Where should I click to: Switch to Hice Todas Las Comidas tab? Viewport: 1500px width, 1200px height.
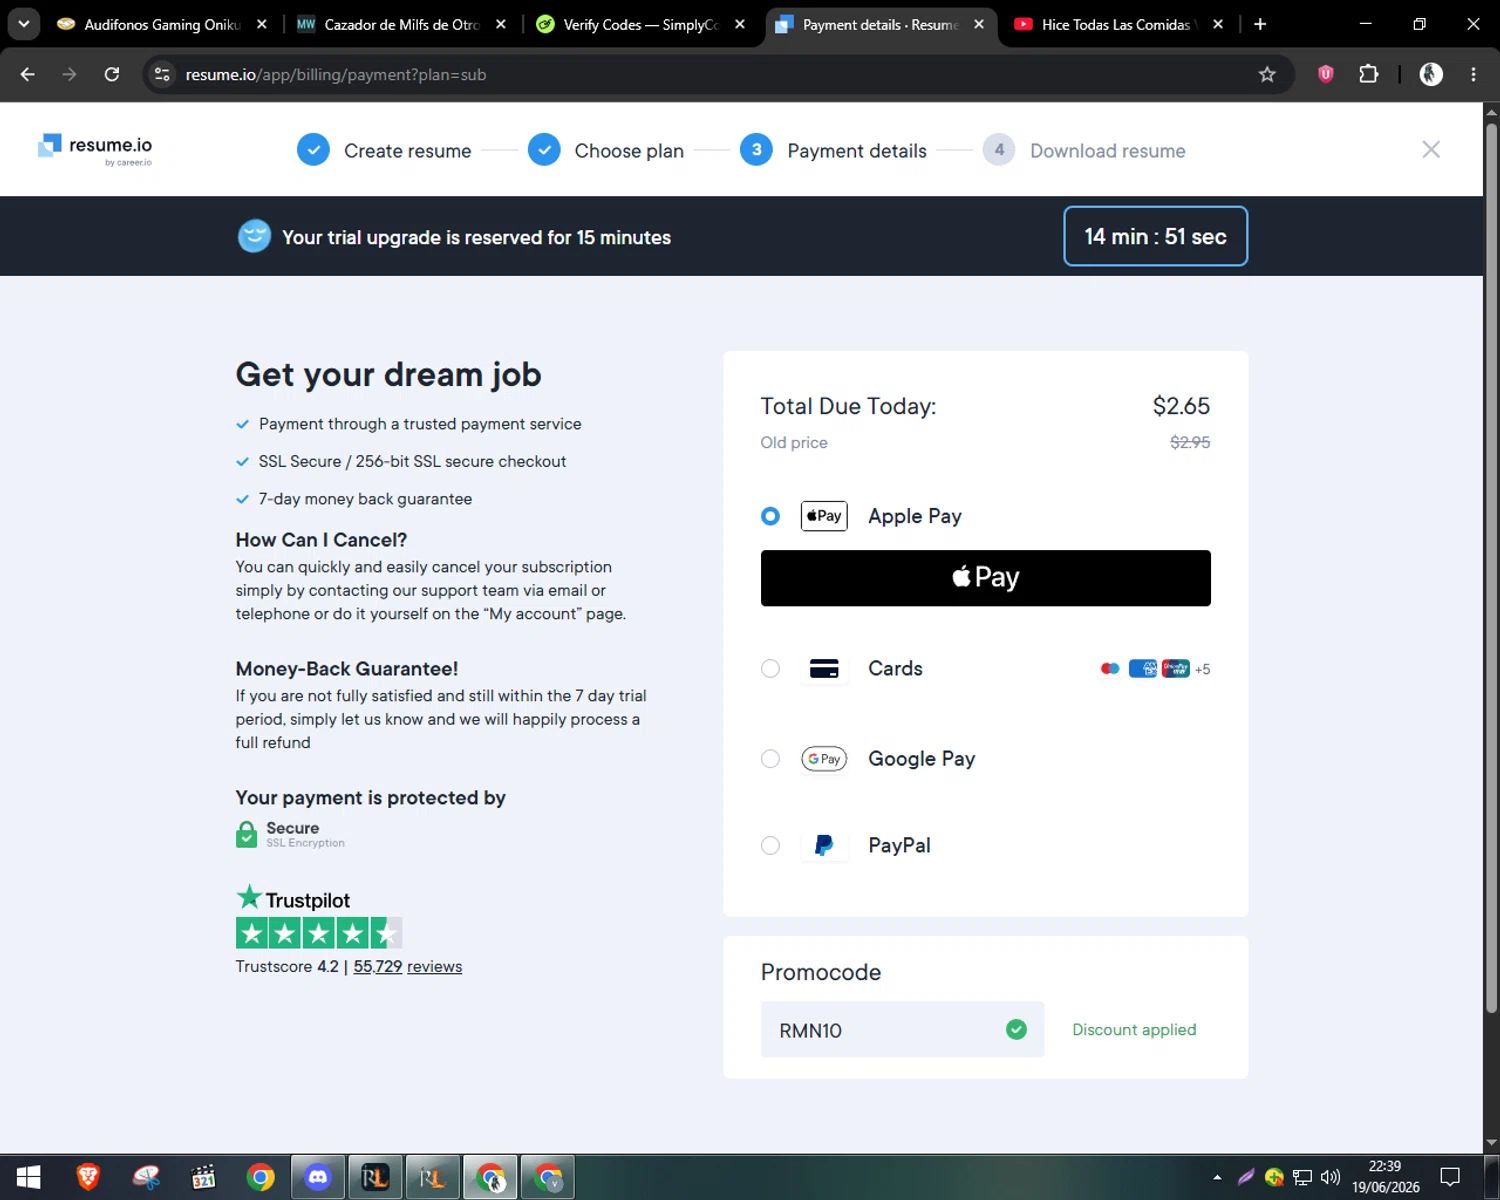pos(1116,24)
